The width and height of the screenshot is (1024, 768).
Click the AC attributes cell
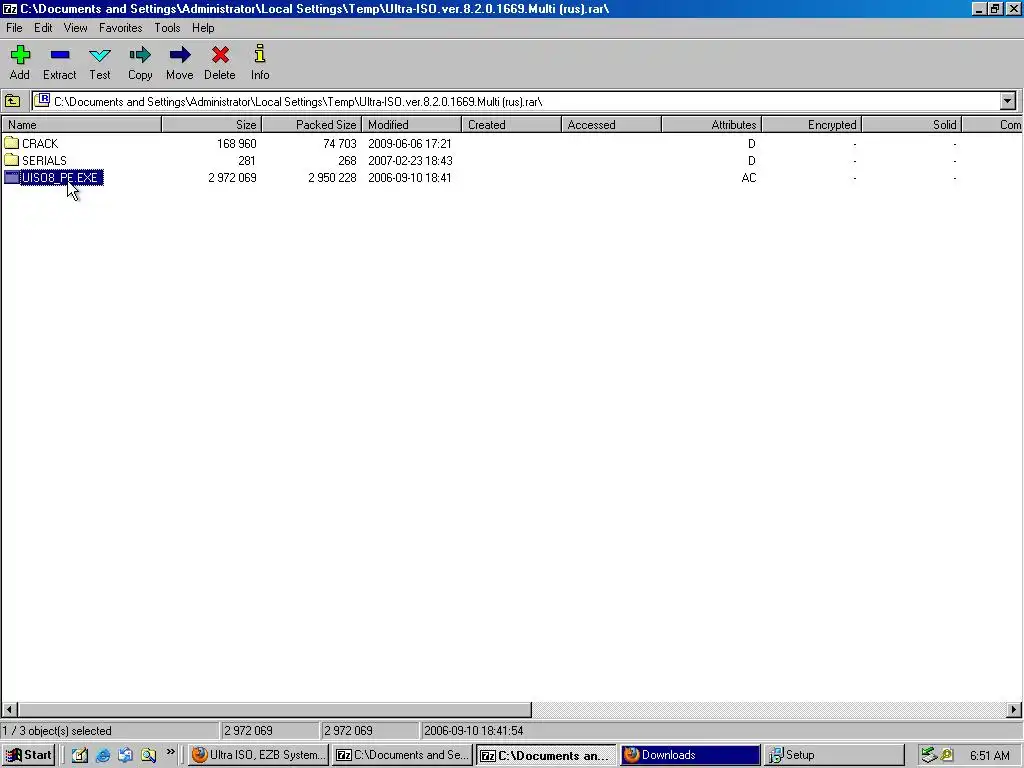coord(748,178)
